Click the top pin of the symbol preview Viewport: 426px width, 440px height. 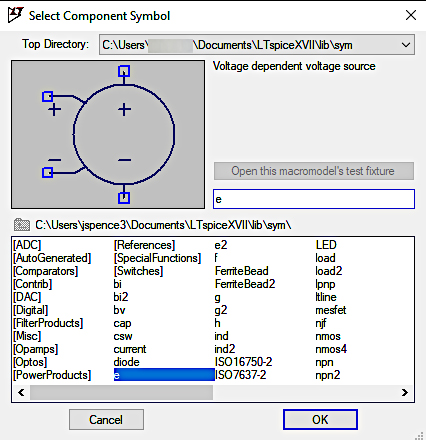tap(124, 71)
